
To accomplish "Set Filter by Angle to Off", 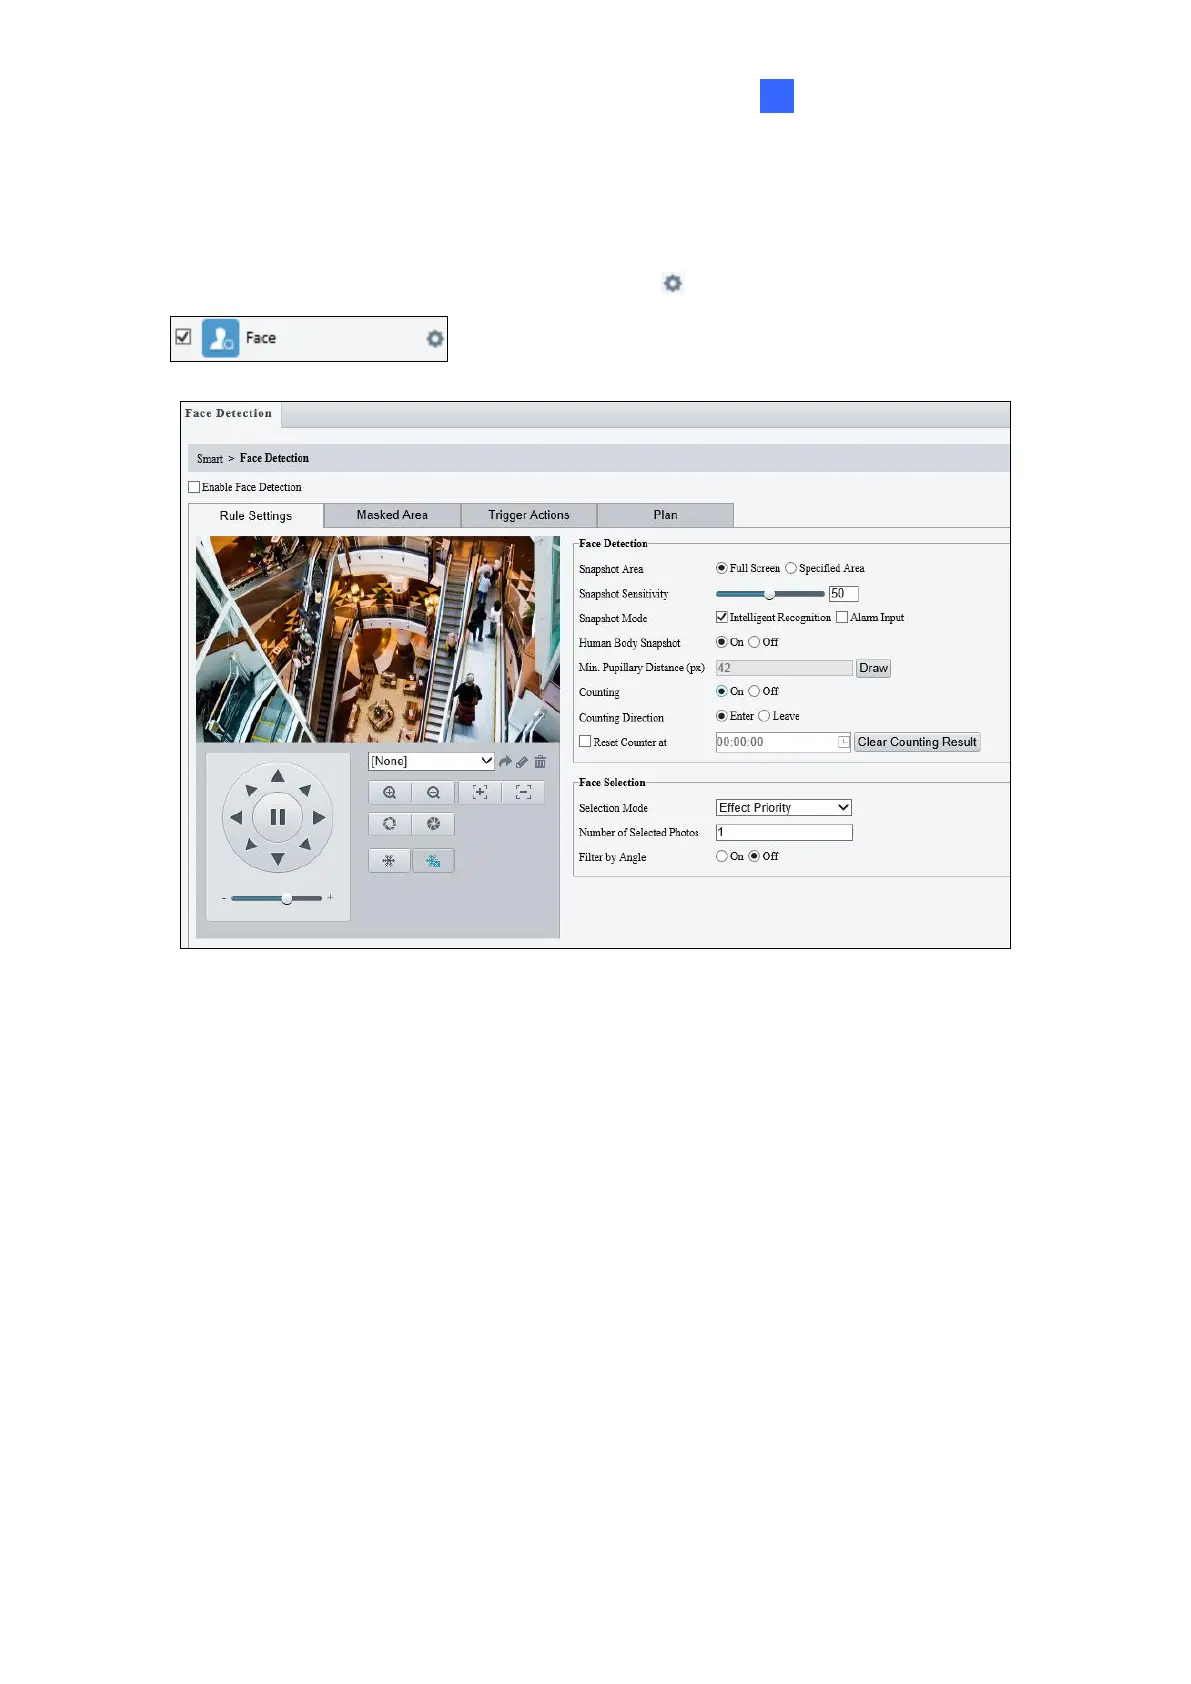I will 754,856.
